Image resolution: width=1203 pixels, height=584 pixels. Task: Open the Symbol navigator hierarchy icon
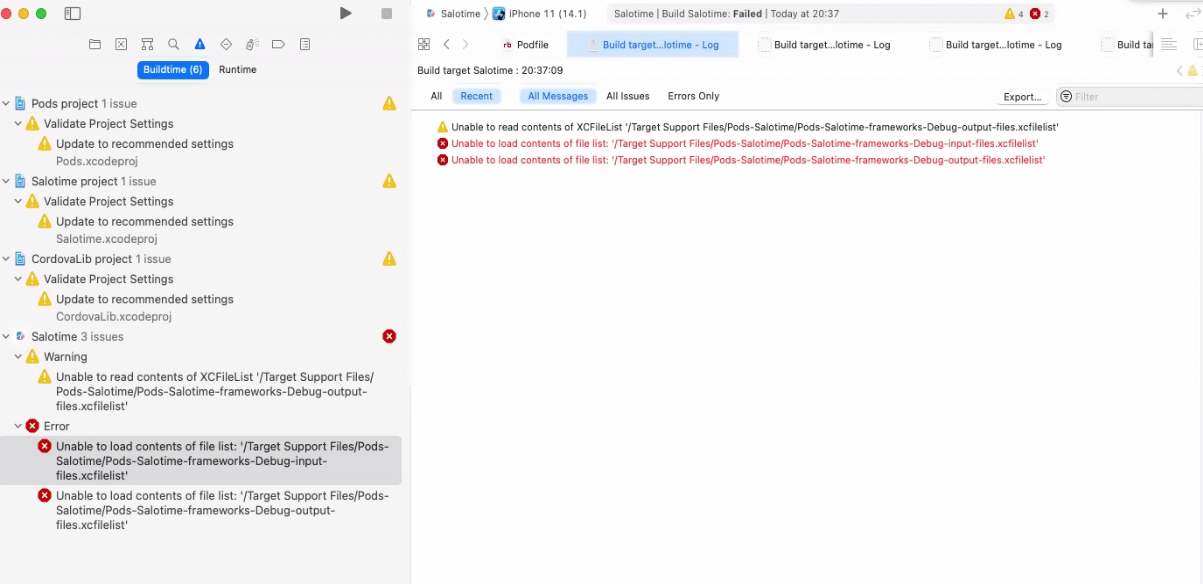[x=147, y=44]
